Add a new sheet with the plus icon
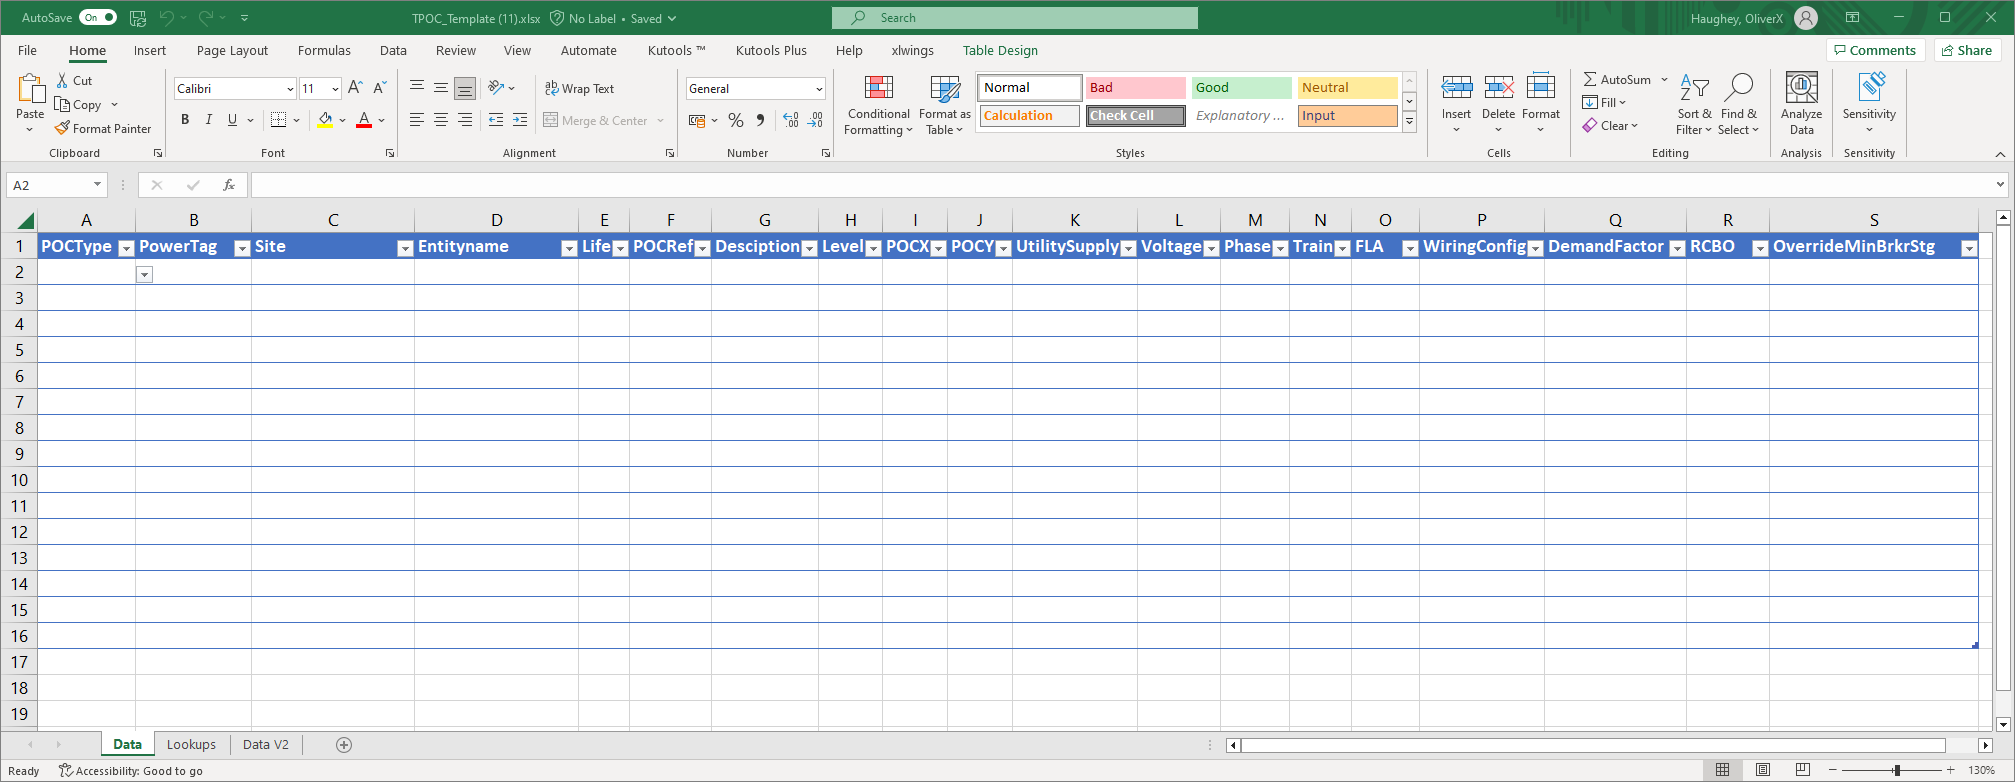 (344, 745)
